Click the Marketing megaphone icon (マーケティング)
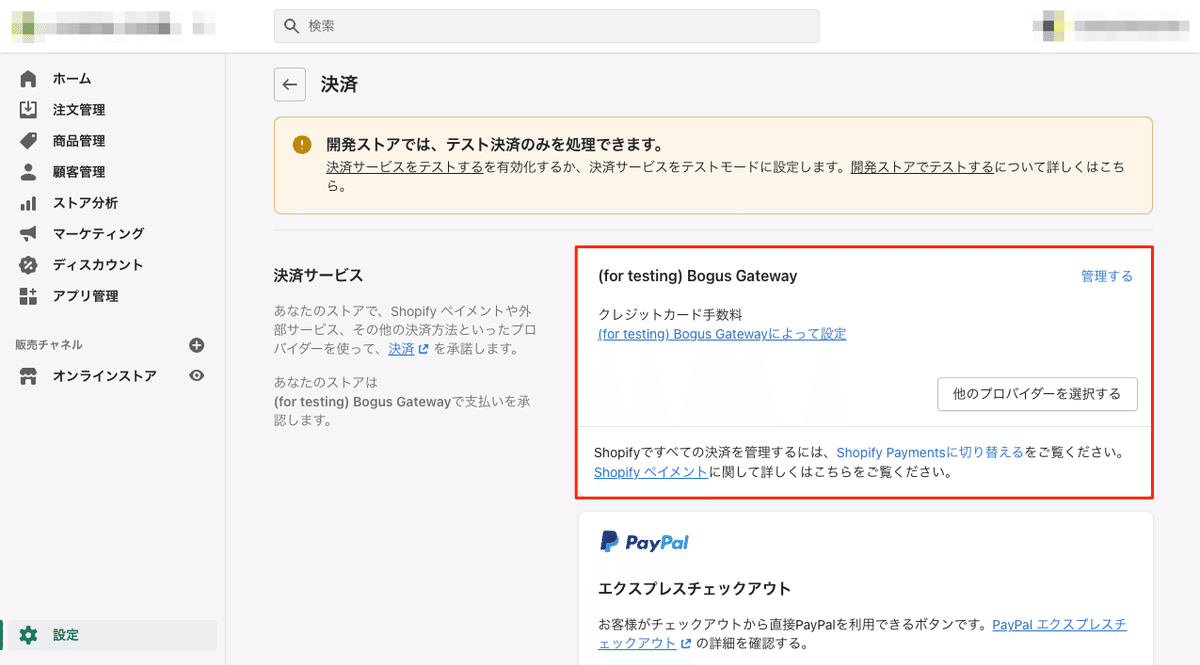Image resolution: width=1200 pixels, height=665 pixels. (x=28, y=234)
